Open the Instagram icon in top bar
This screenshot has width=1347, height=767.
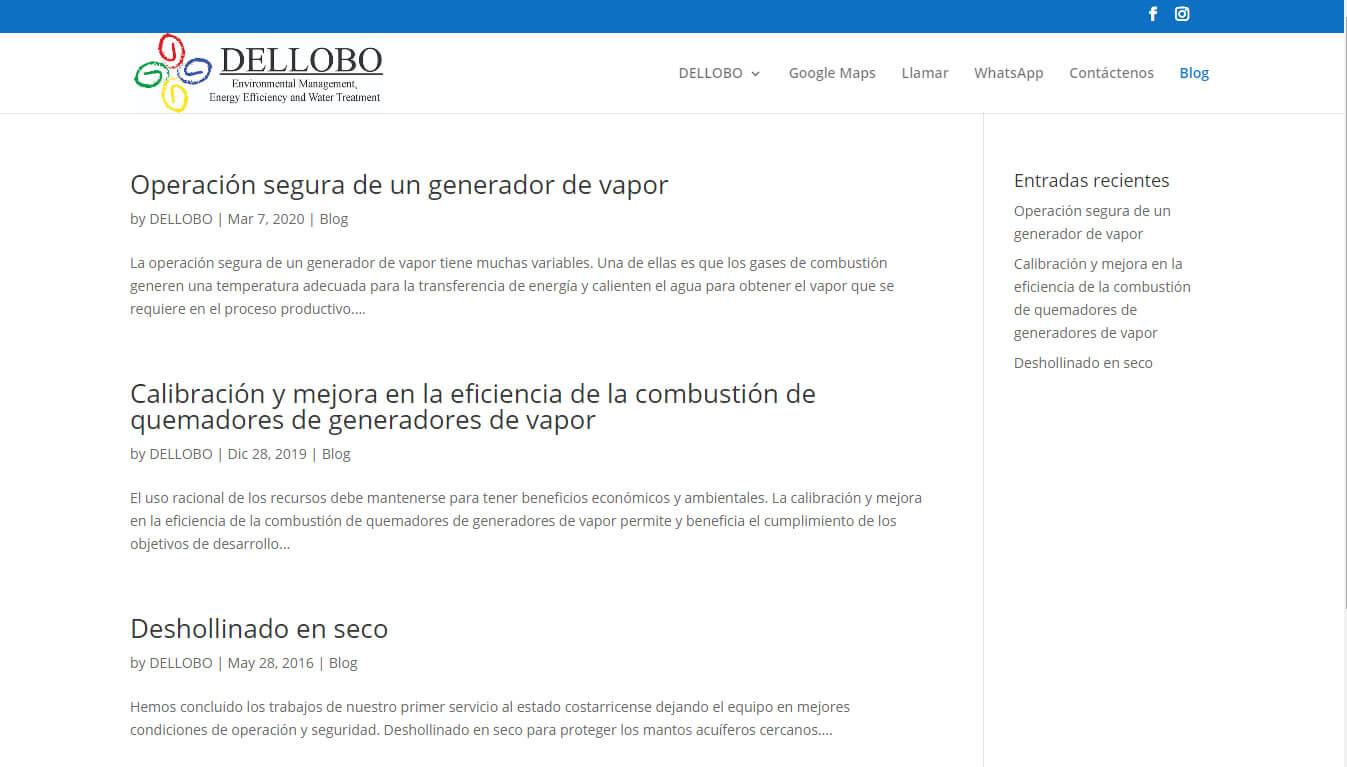coord(1182,14)
